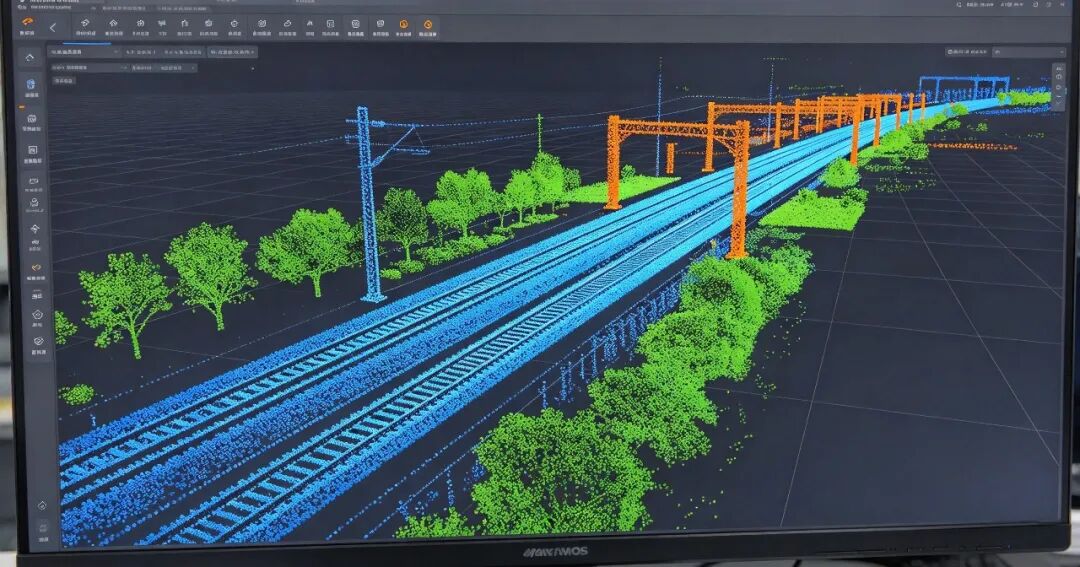1080x567 pixels.
Task: Select the seventh left sidebar diamond icon
Action: (x=35, y=228)
